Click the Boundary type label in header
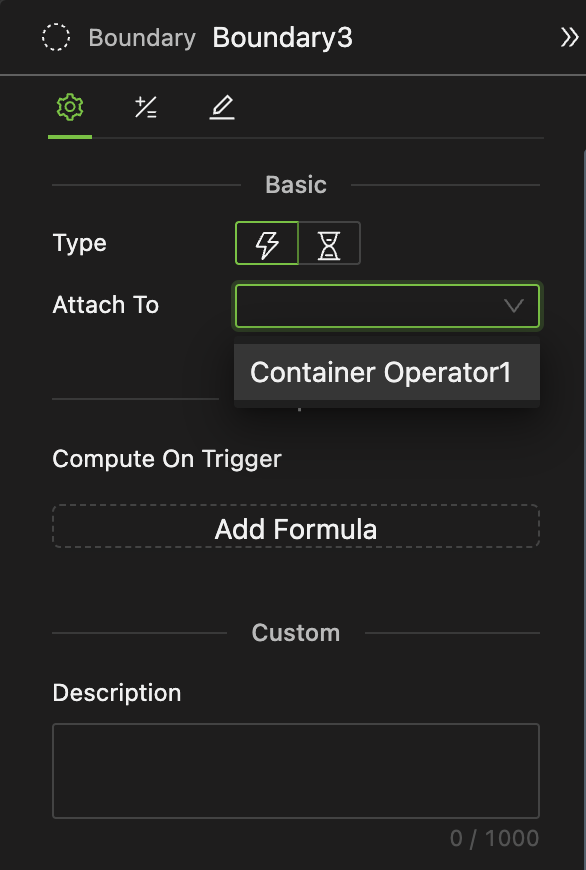 142,38
